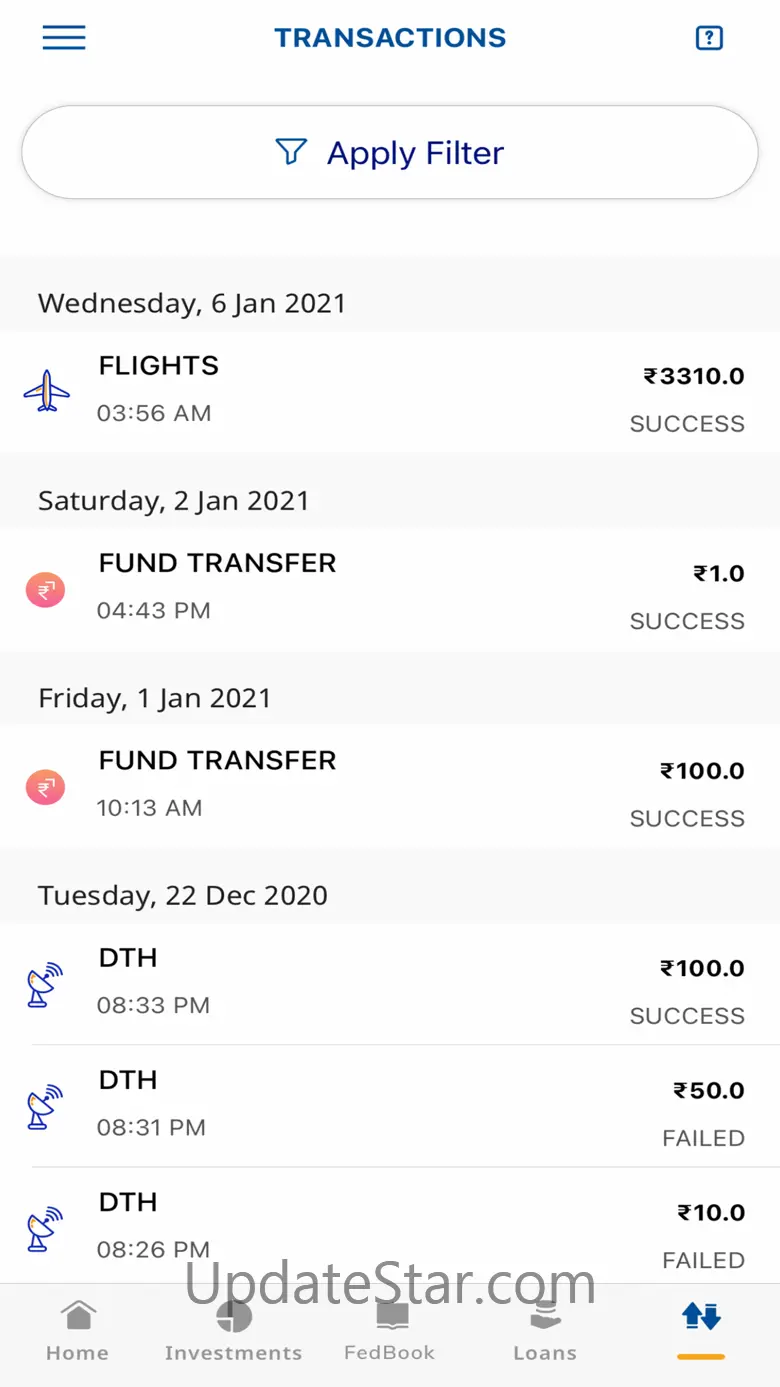Tap the airplane icon for FLIGHTS

(x=47, y=391)
